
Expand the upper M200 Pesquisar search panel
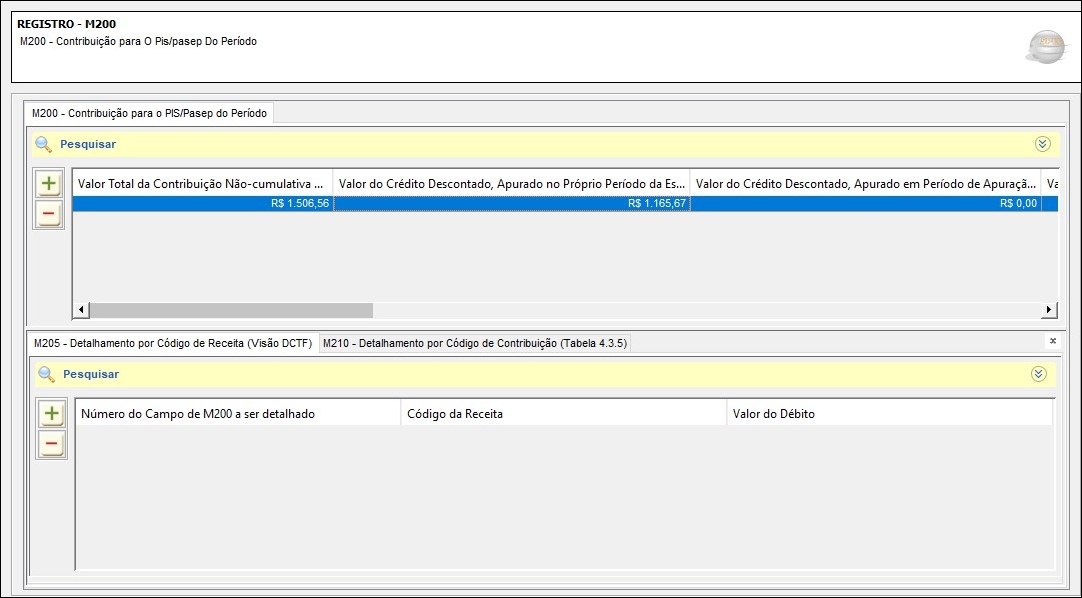coord(1043,144)
